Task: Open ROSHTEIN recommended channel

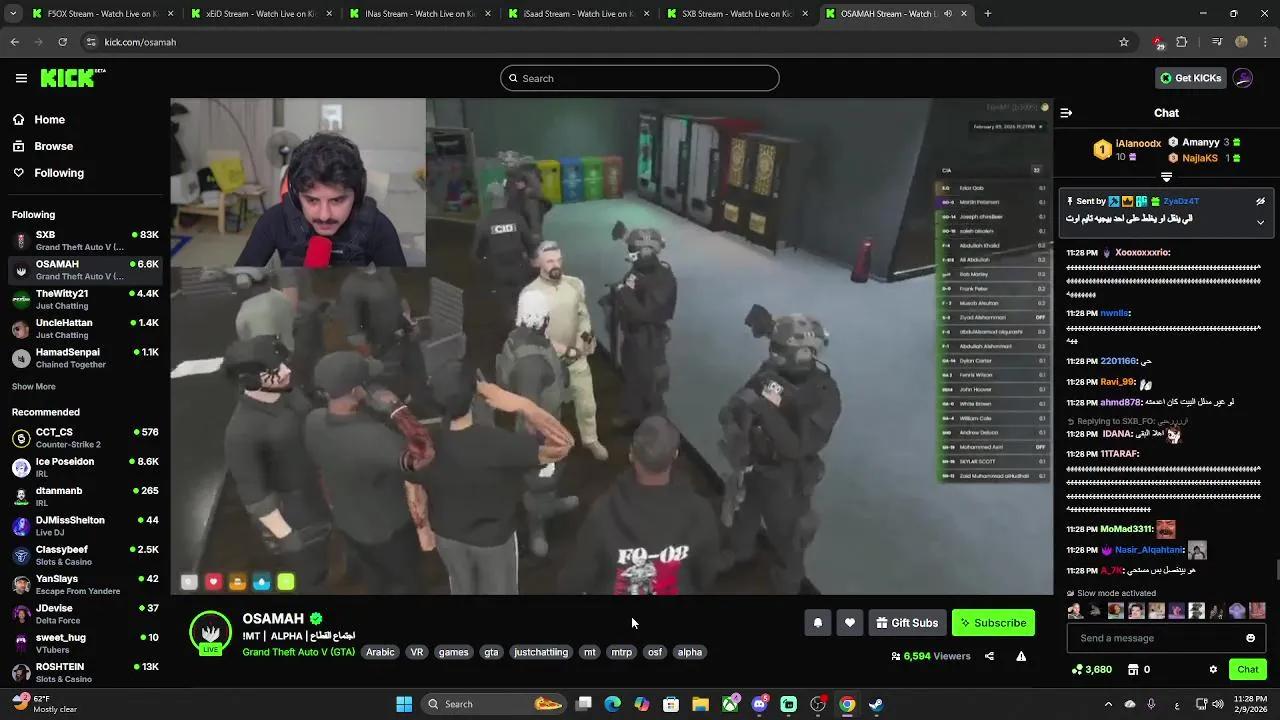Action: [x=85, y=673]
